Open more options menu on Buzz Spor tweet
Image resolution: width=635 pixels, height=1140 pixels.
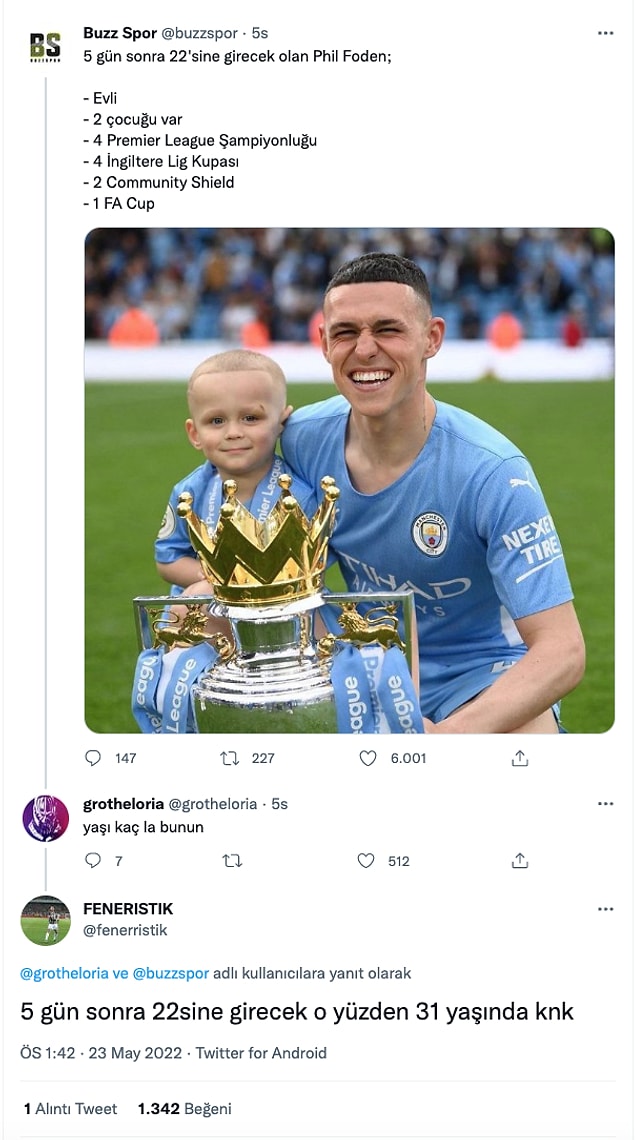pyautogui.click(x=605, y=33)
